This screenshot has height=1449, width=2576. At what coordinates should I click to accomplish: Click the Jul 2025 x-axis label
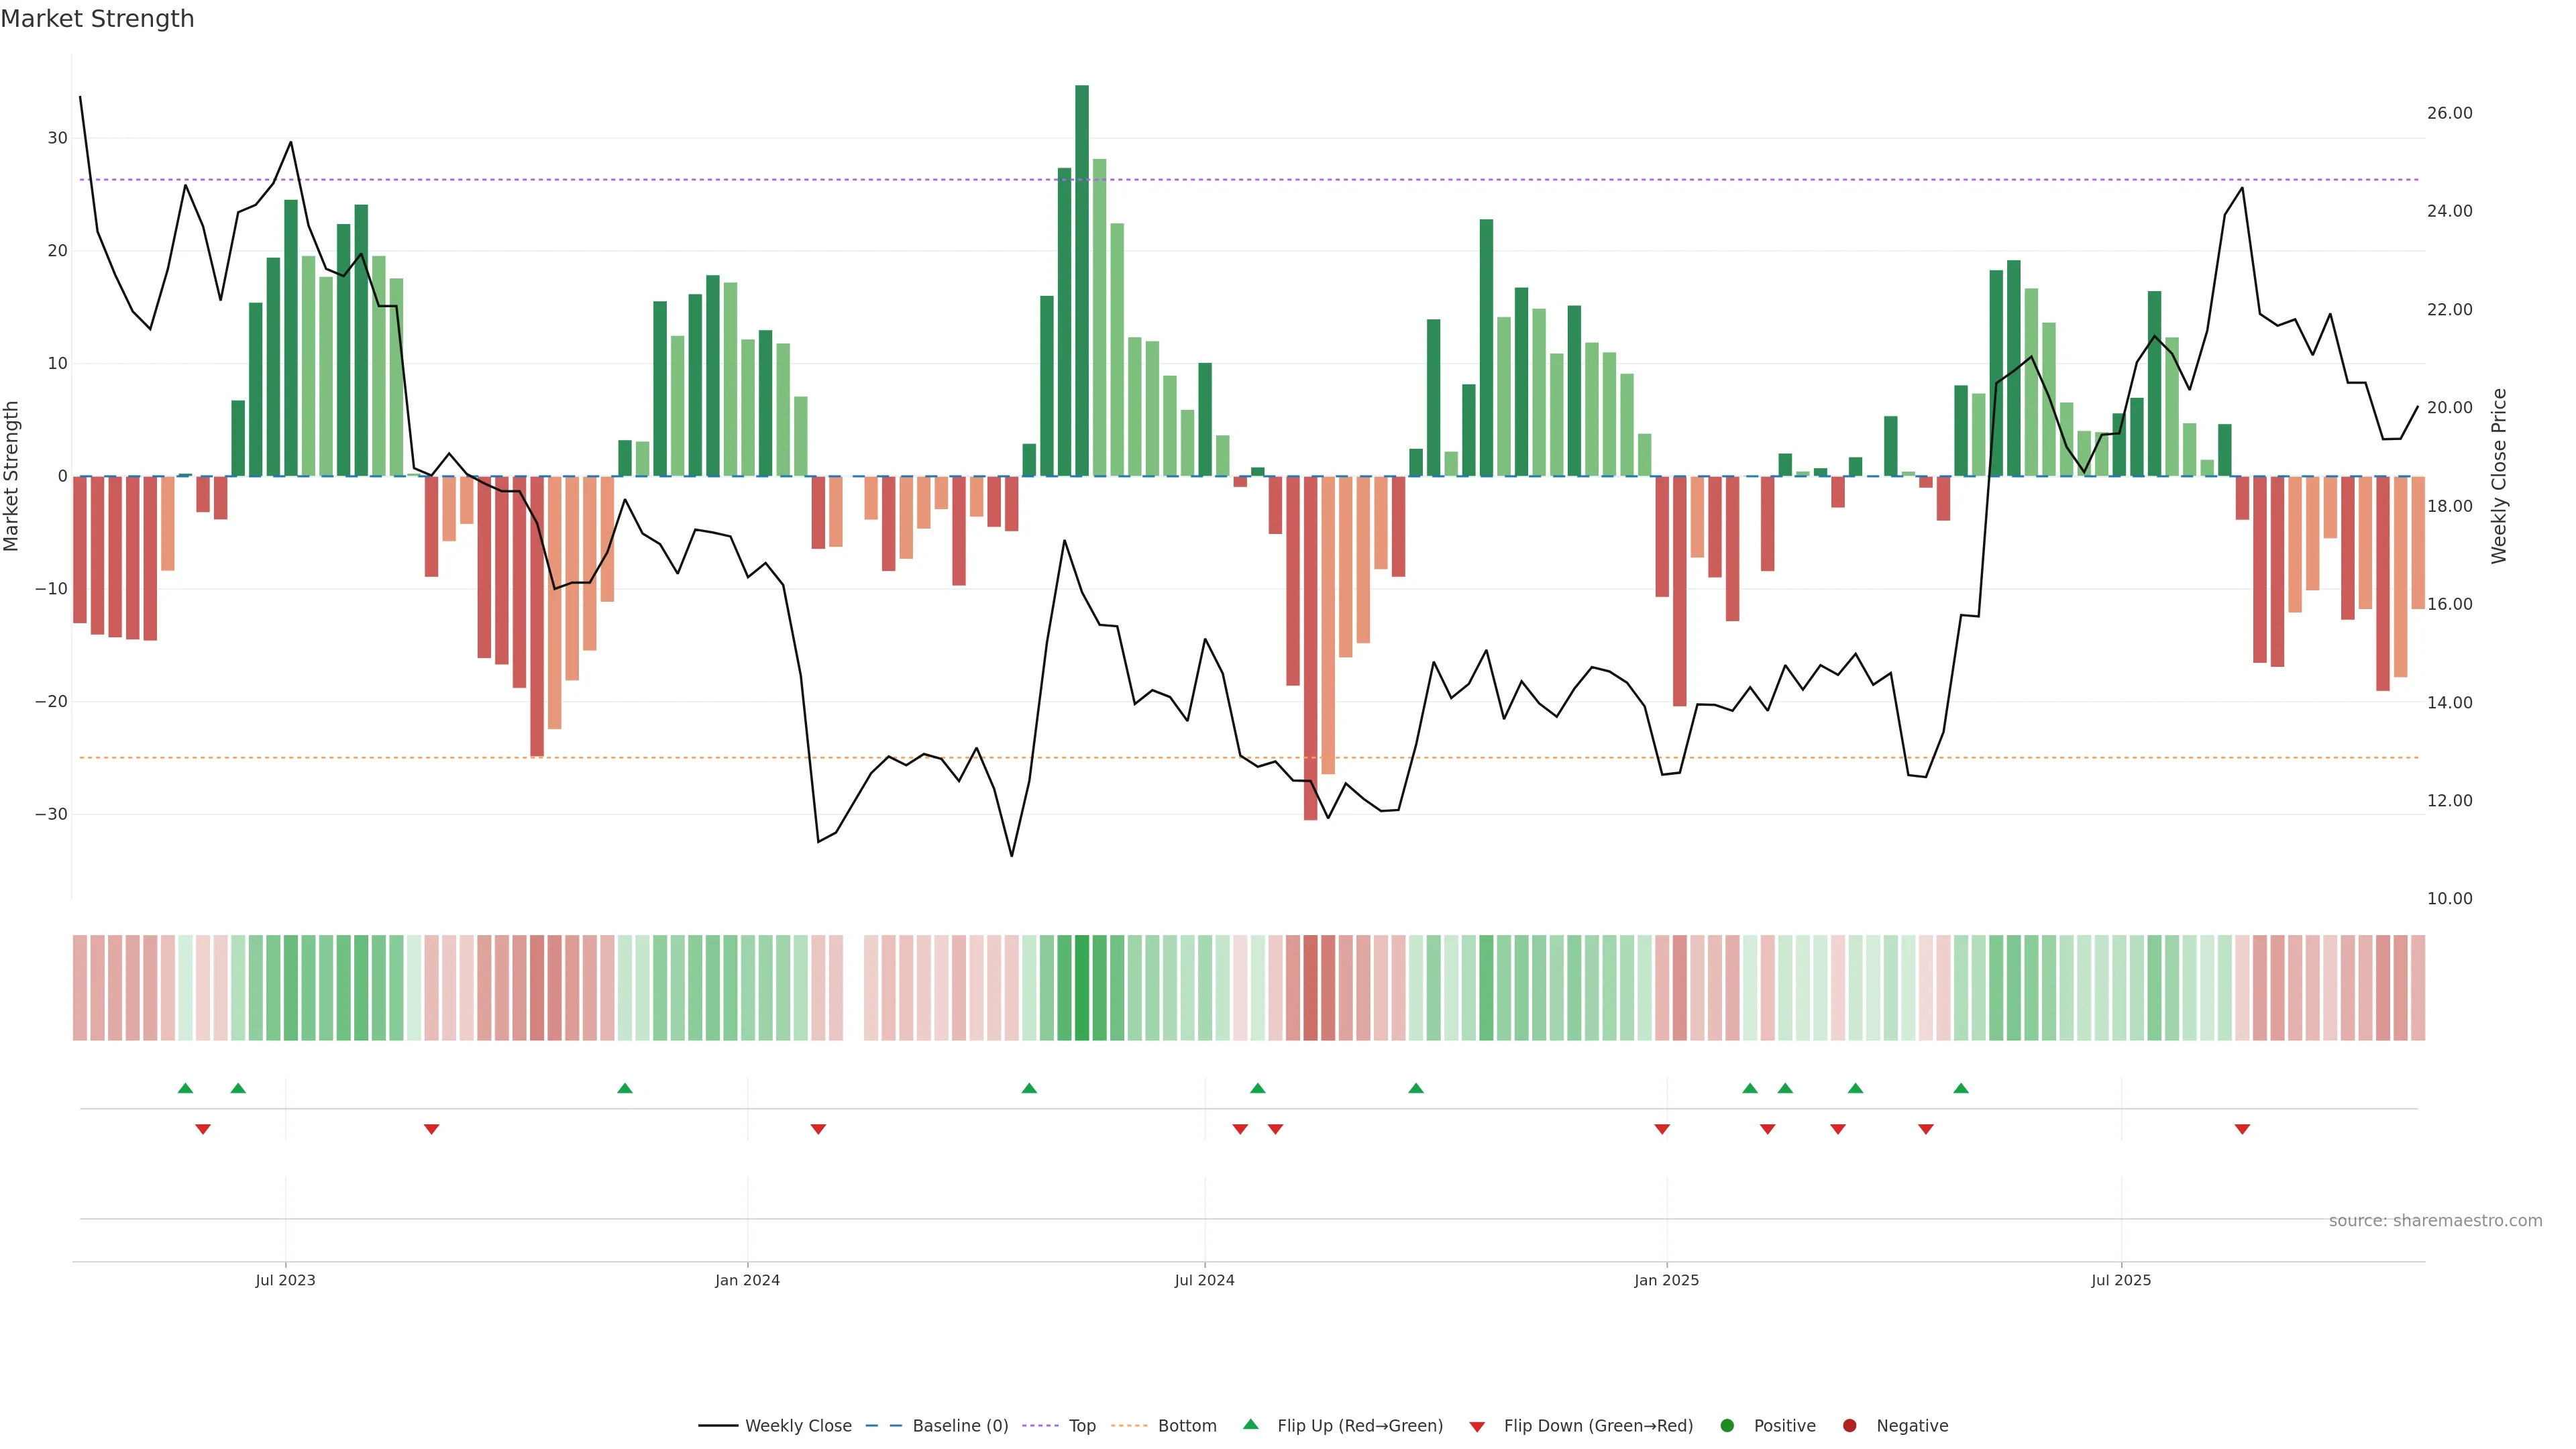click(2121, 1280)
